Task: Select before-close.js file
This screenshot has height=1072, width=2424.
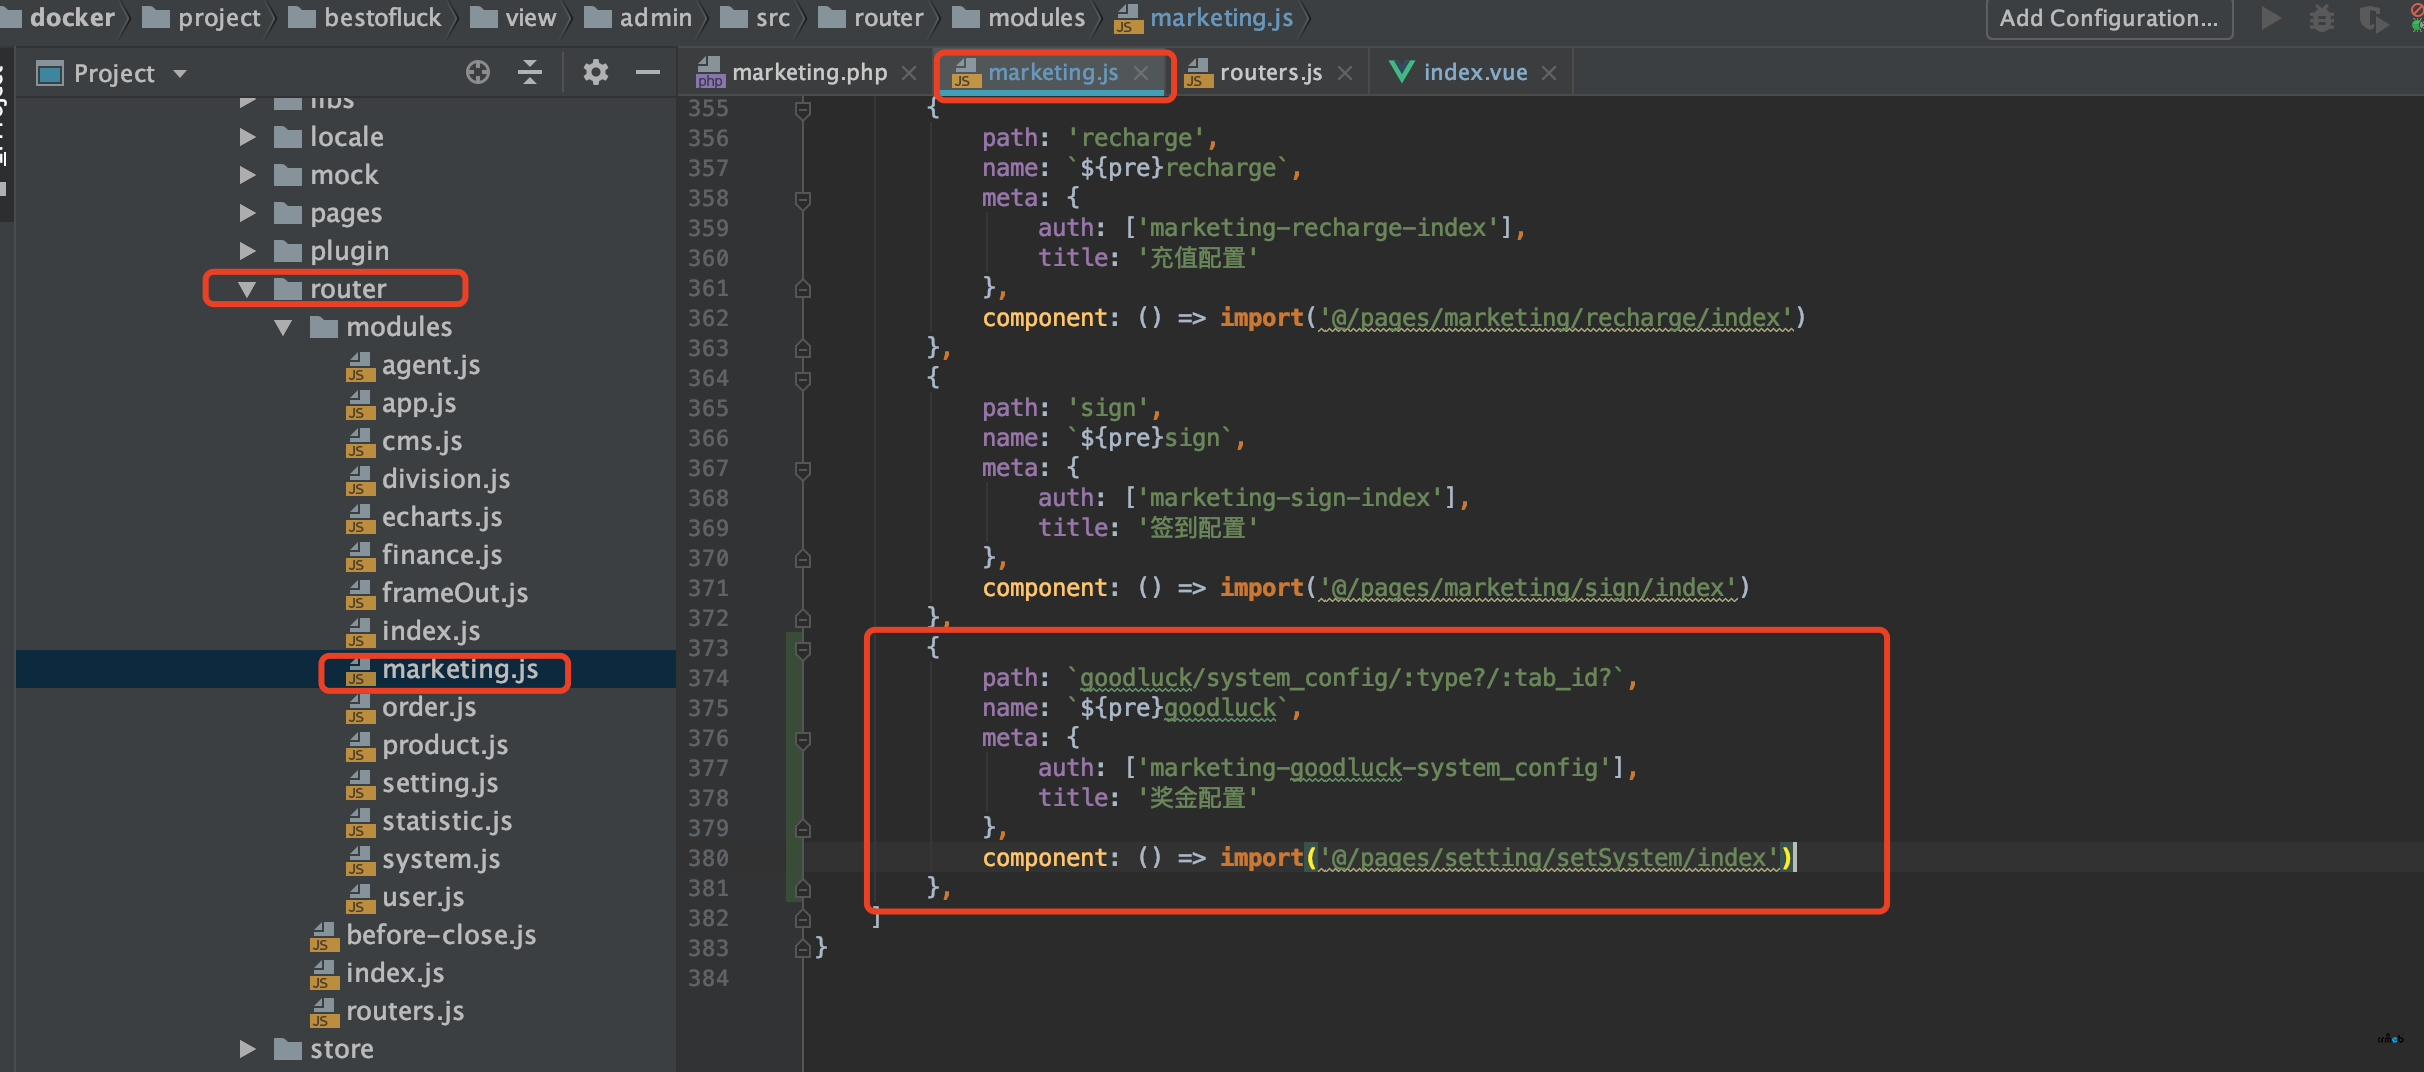Action: [423, 935]
